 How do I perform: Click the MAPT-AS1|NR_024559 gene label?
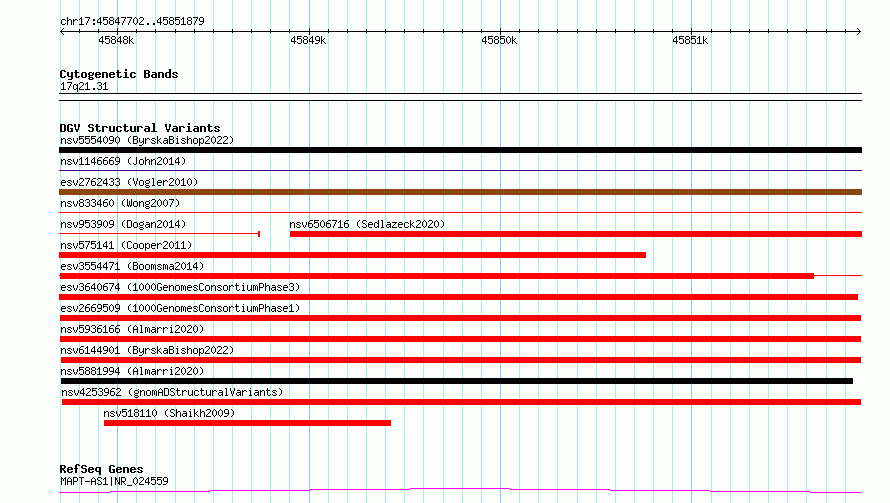[114, 481]
